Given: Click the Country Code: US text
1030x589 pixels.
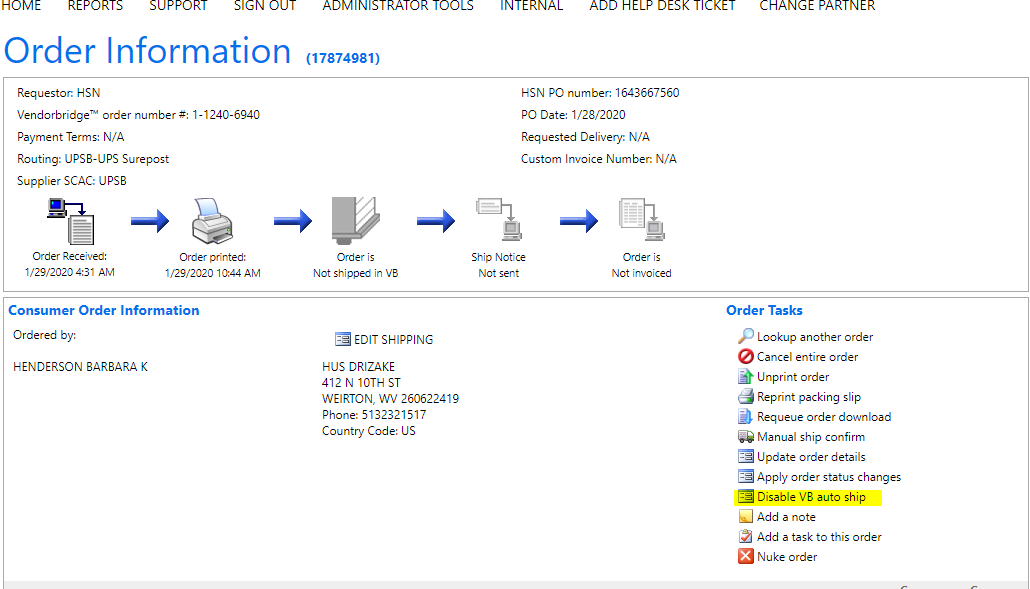Looking at the screenshot, I should click(x=369, y=431).
